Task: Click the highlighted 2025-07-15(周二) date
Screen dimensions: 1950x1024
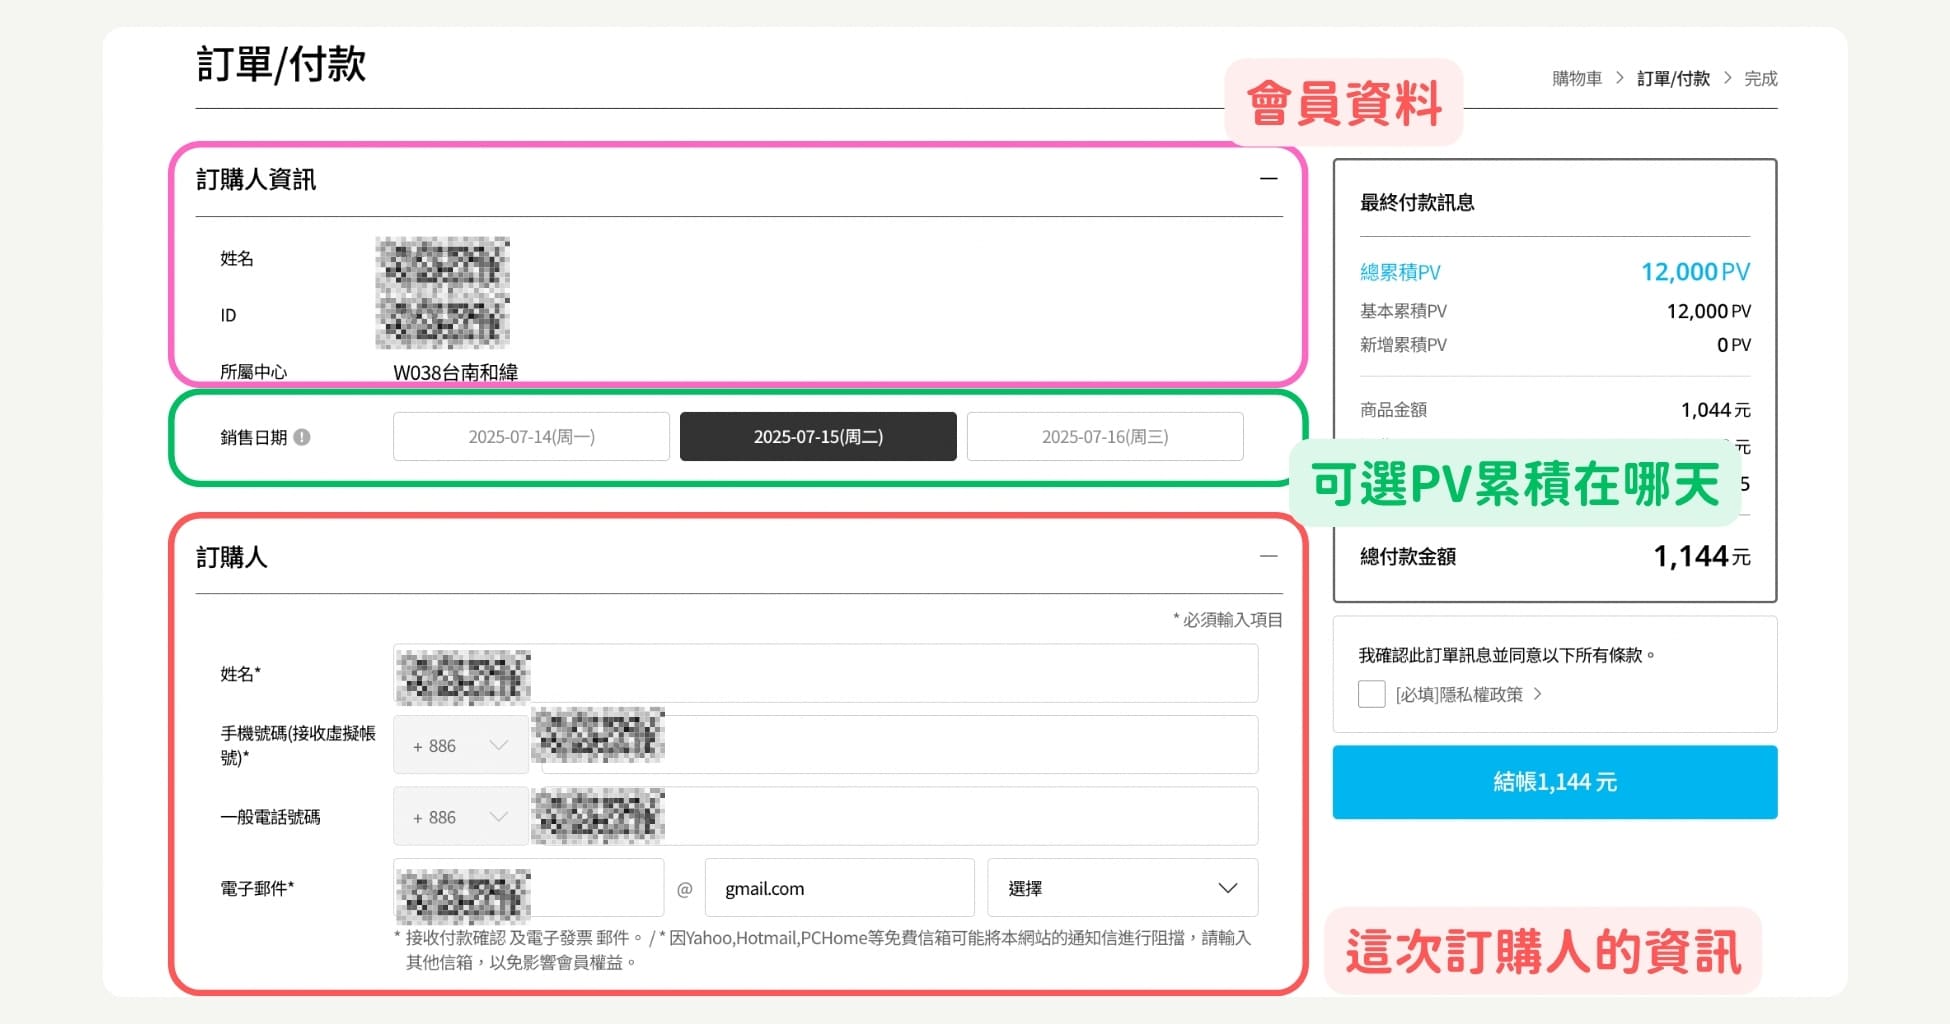Action: pos(817,436)
